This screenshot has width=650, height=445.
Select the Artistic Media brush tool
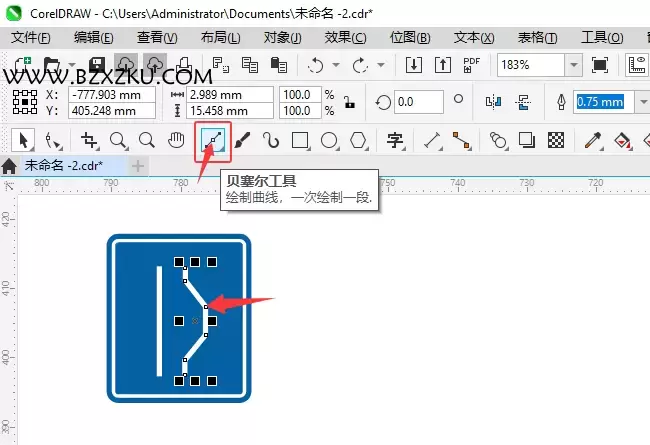(242, 140)
